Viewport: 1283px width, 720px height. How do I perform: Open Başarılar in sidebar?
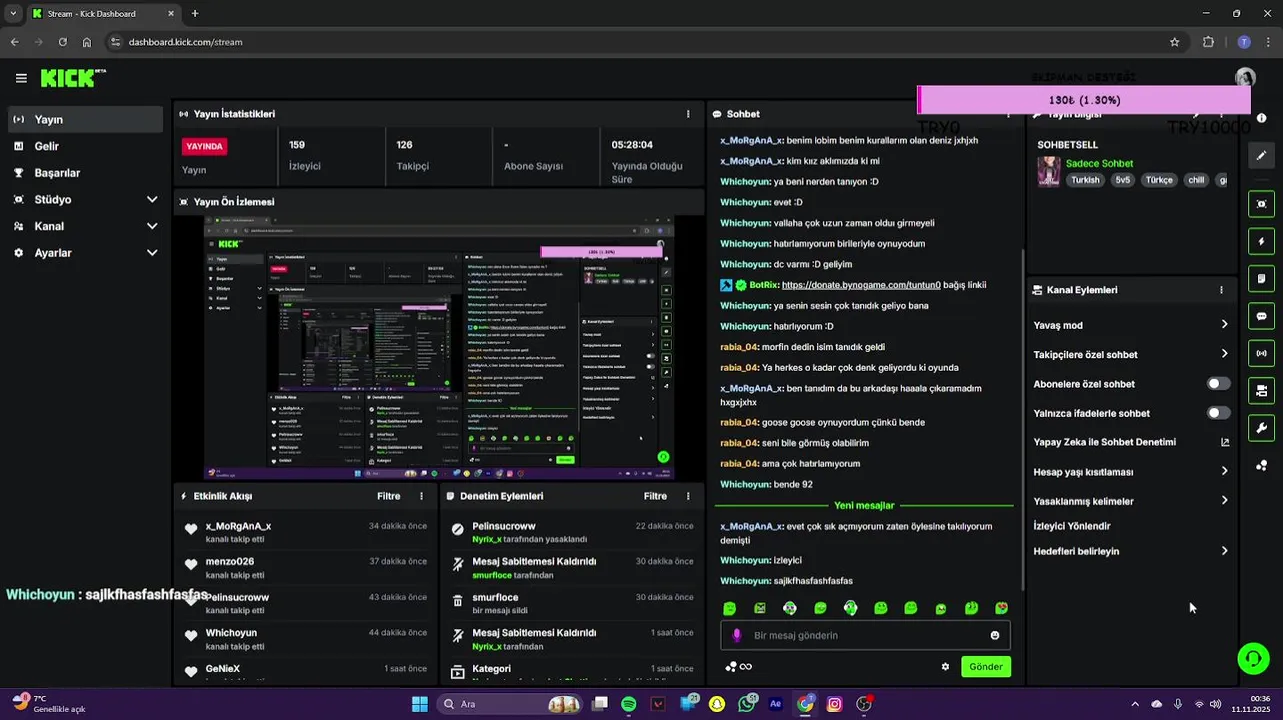click(x=84, y=173)
